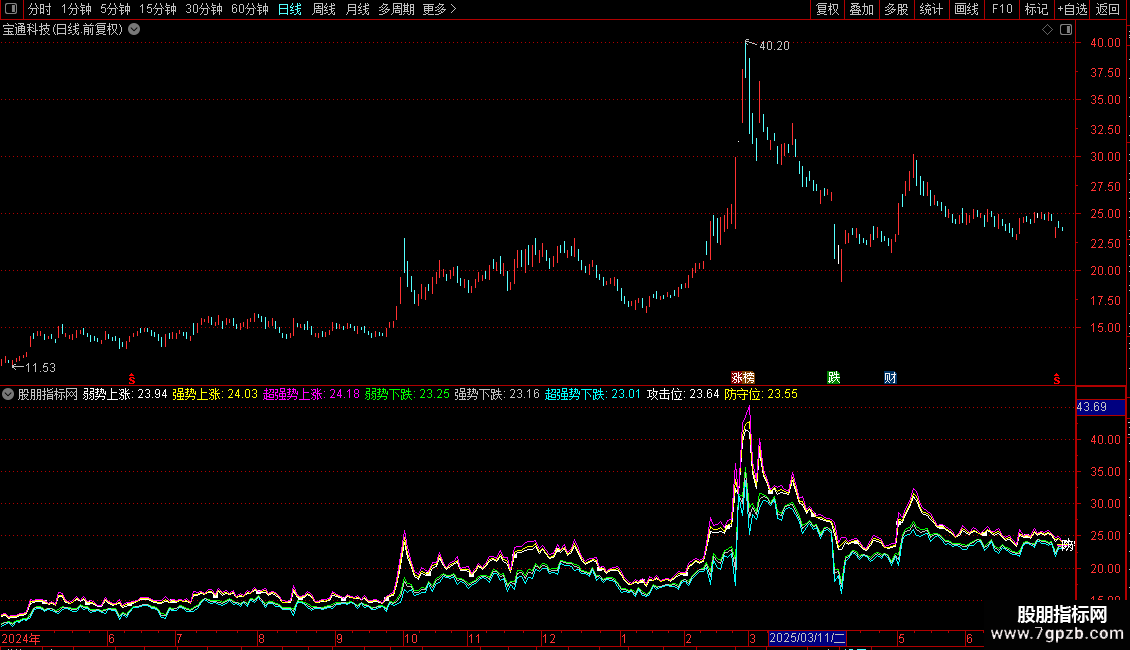Viewport: 1130px width, 650px height.
Task: Select the 1分钟 period
Action: (76, 9)
